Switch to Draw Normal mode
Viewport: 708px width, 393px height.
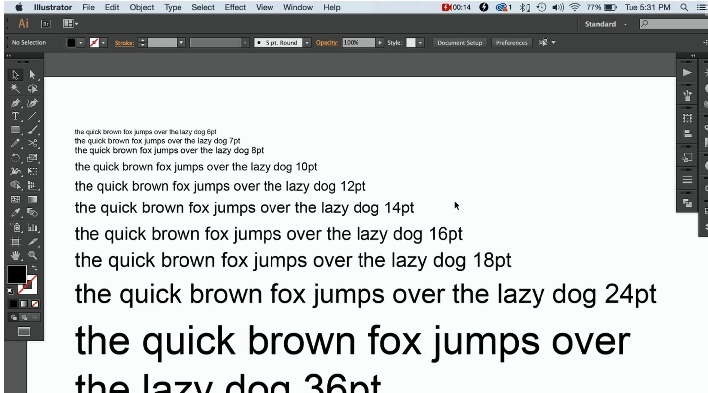(14, 318)
